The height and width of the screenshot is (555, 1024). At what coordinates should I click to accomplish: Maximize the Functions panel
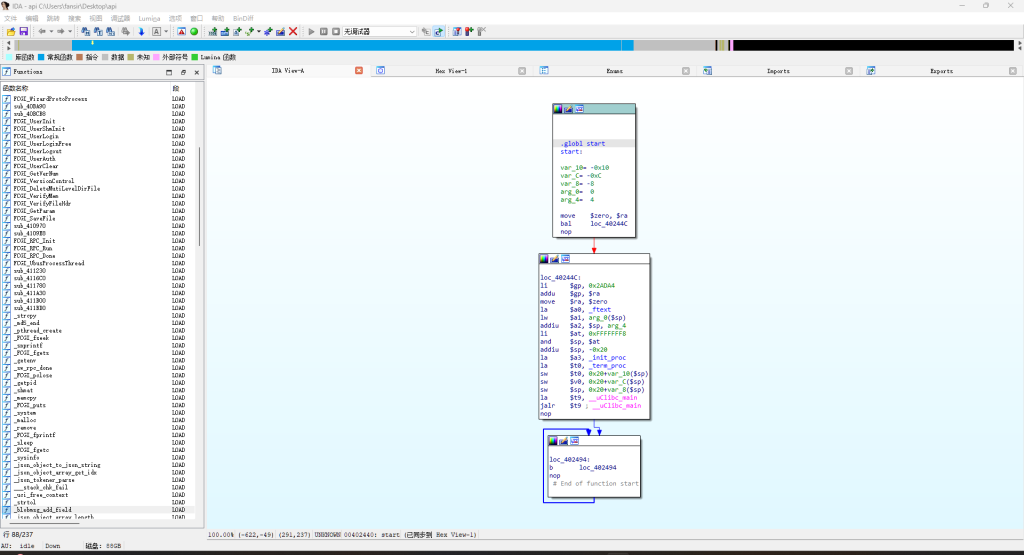(169, 72)
